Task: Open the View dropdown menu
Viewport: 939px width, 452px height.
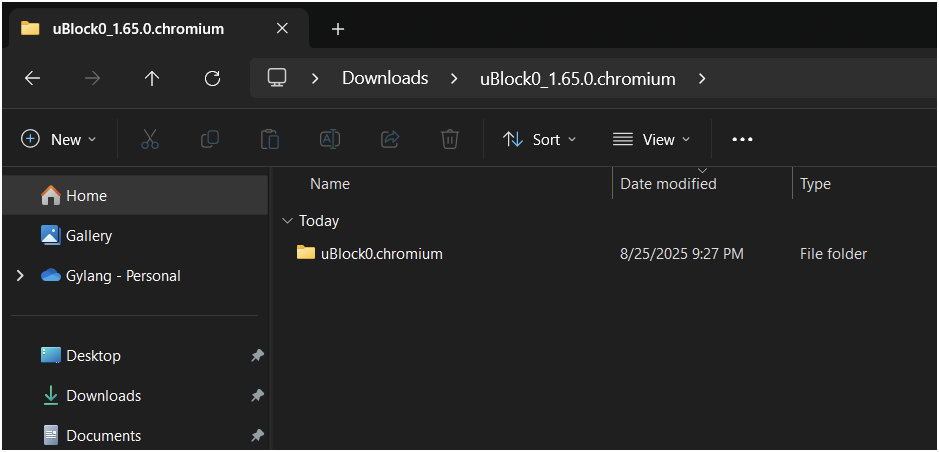Action: click(652, 139)
